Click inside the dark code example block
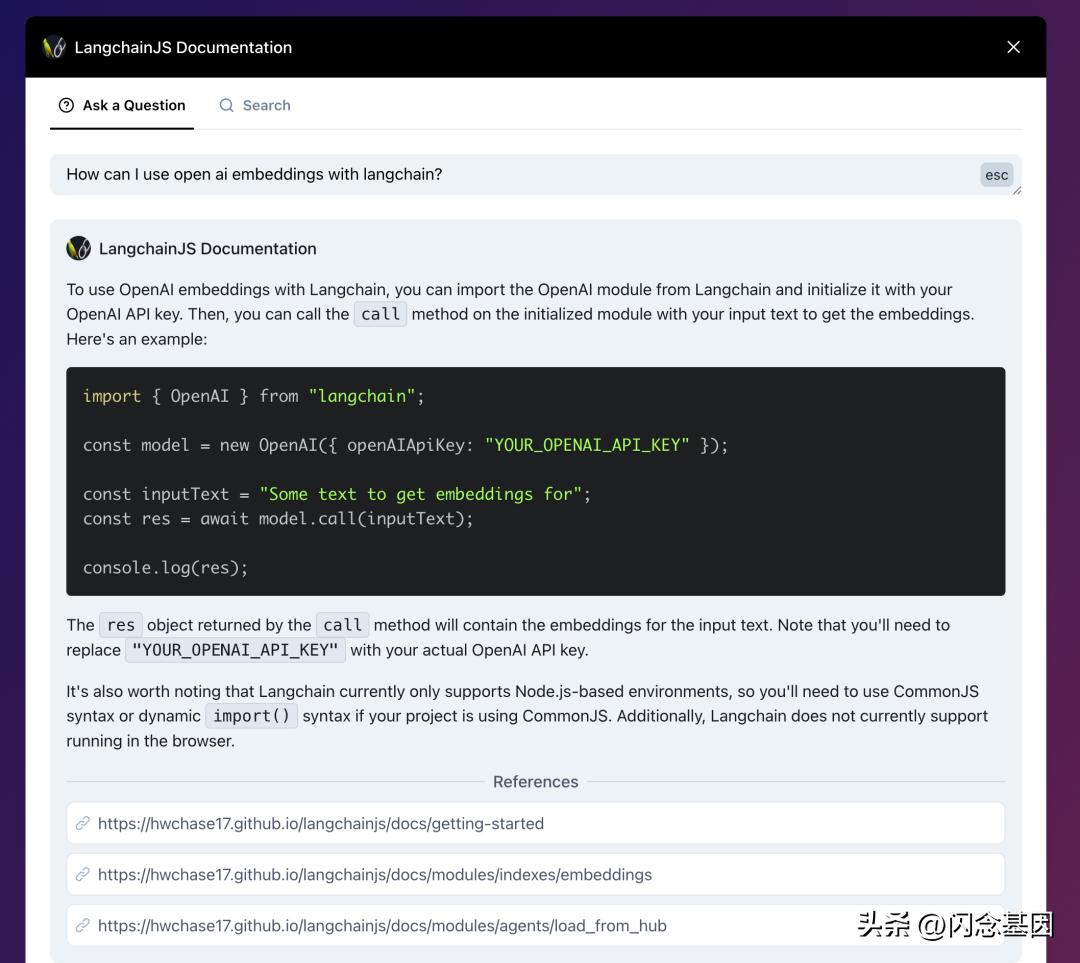Screen dimensions: 1080x963 (x=535, y=481)
